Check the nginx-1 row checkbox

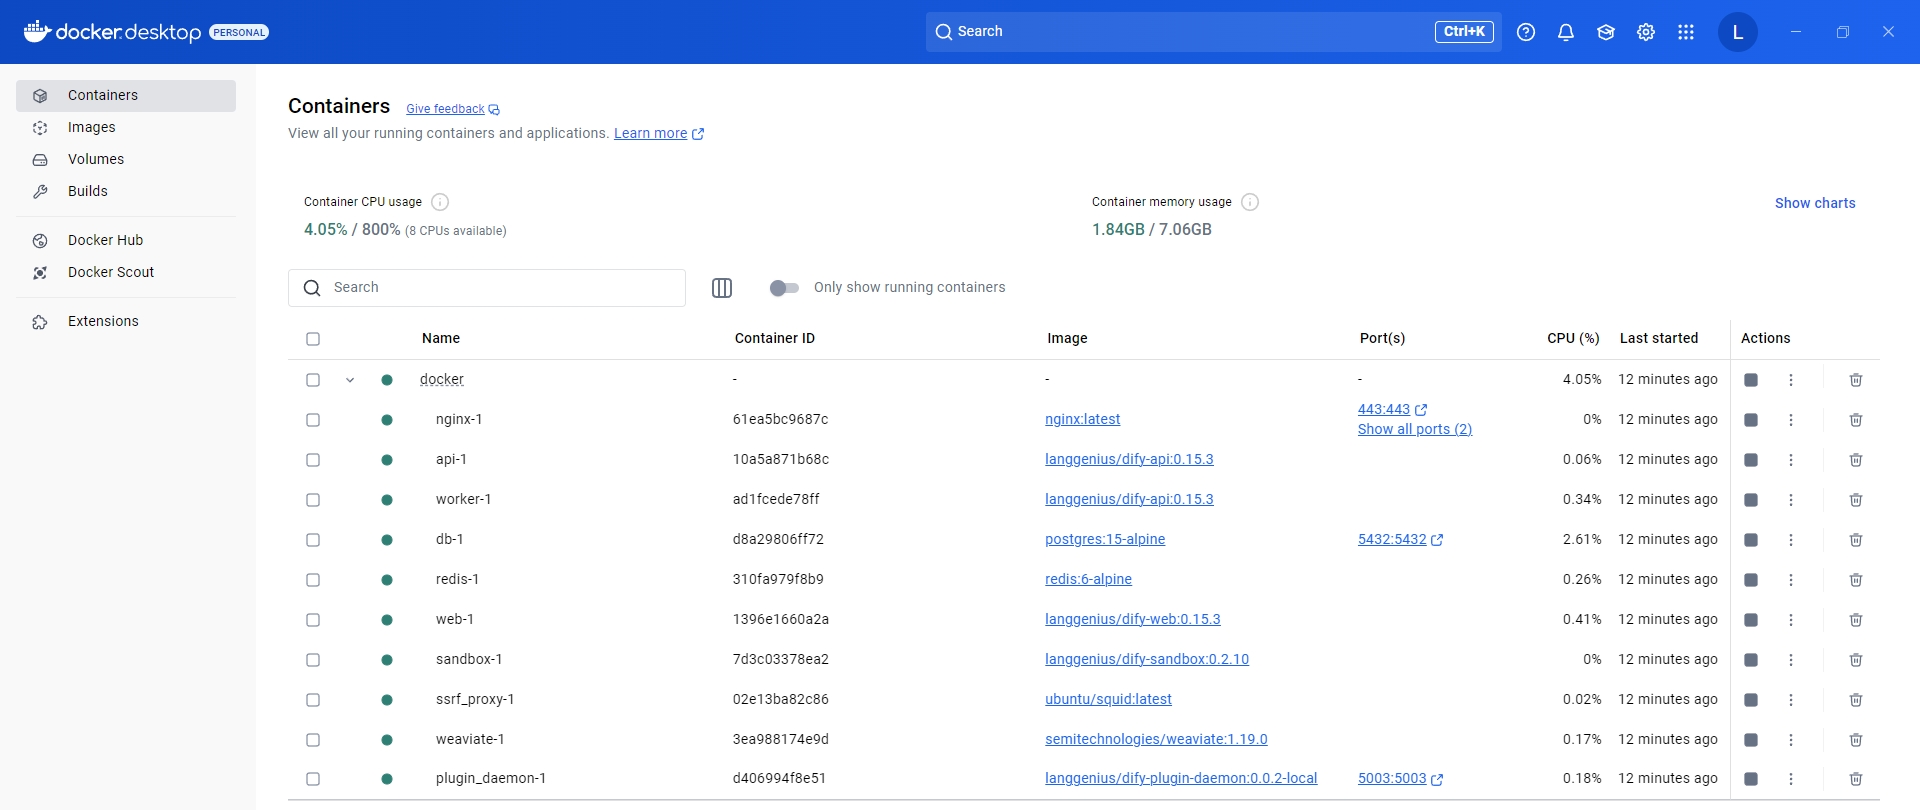[x=313, y=420]
